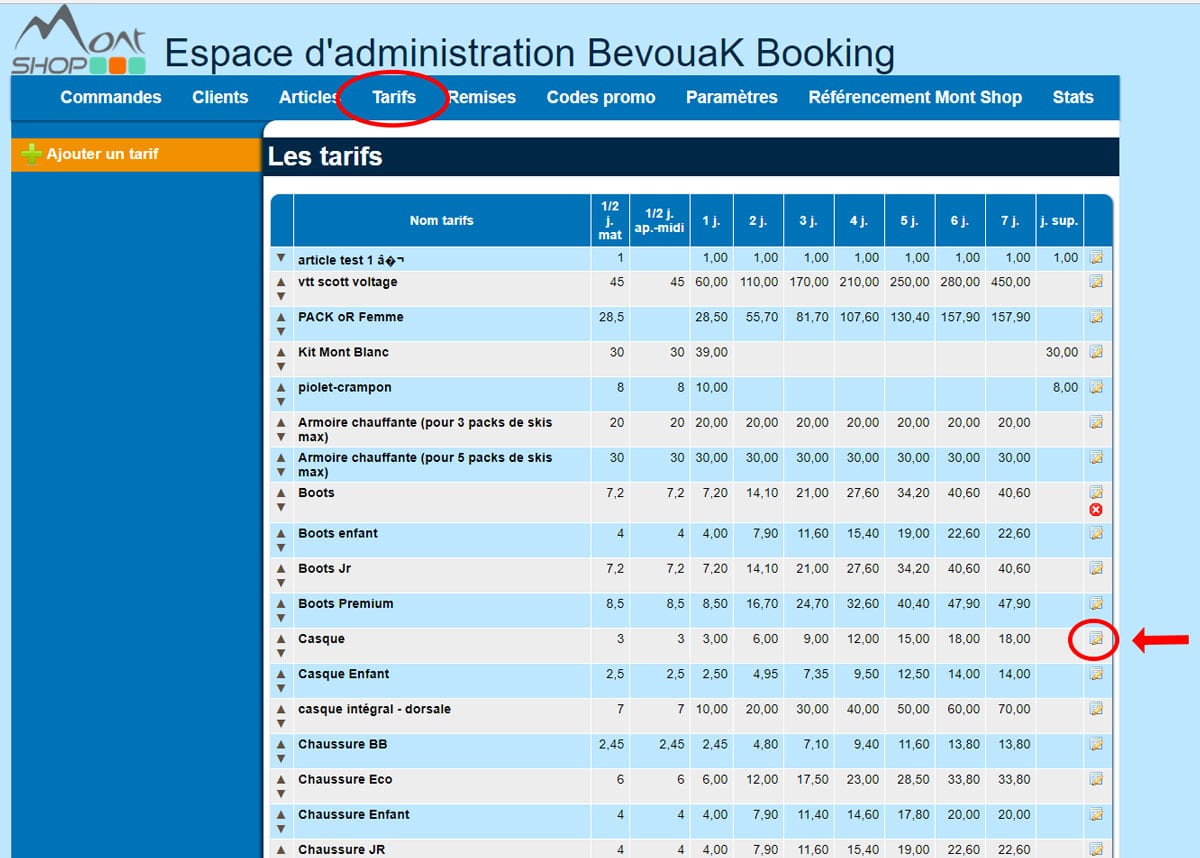Select the "vtt scott voltage" tarif name

[348, 282]
